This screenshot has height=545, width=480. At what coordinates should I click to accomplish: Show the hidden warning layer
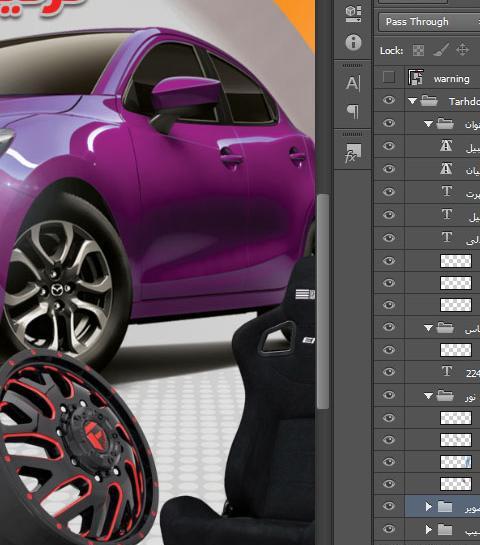[x=389, y=77]
